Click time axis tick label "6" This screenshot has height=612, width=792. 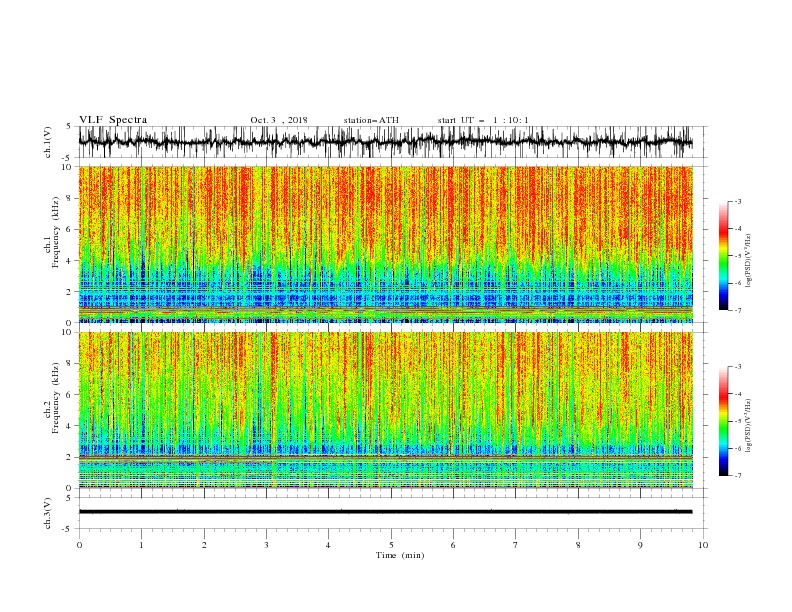coord(453,545)
